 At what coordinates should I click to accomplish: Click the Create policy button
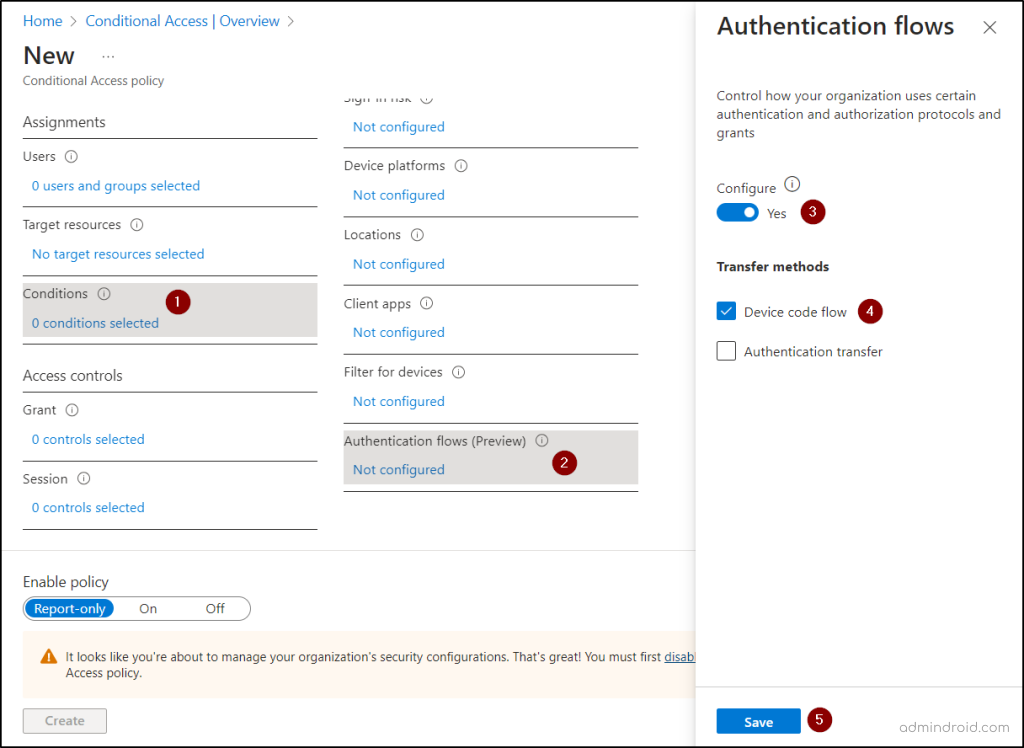click(x=64, y=720)
